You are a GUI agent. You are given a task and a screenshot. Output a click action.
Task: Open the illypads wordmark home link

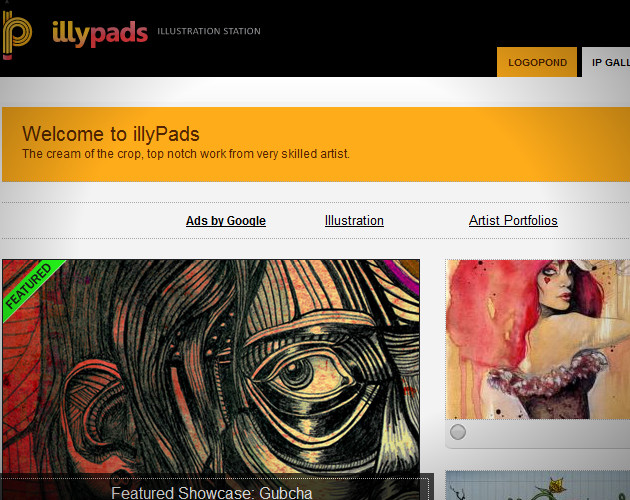tap(100, 34)
